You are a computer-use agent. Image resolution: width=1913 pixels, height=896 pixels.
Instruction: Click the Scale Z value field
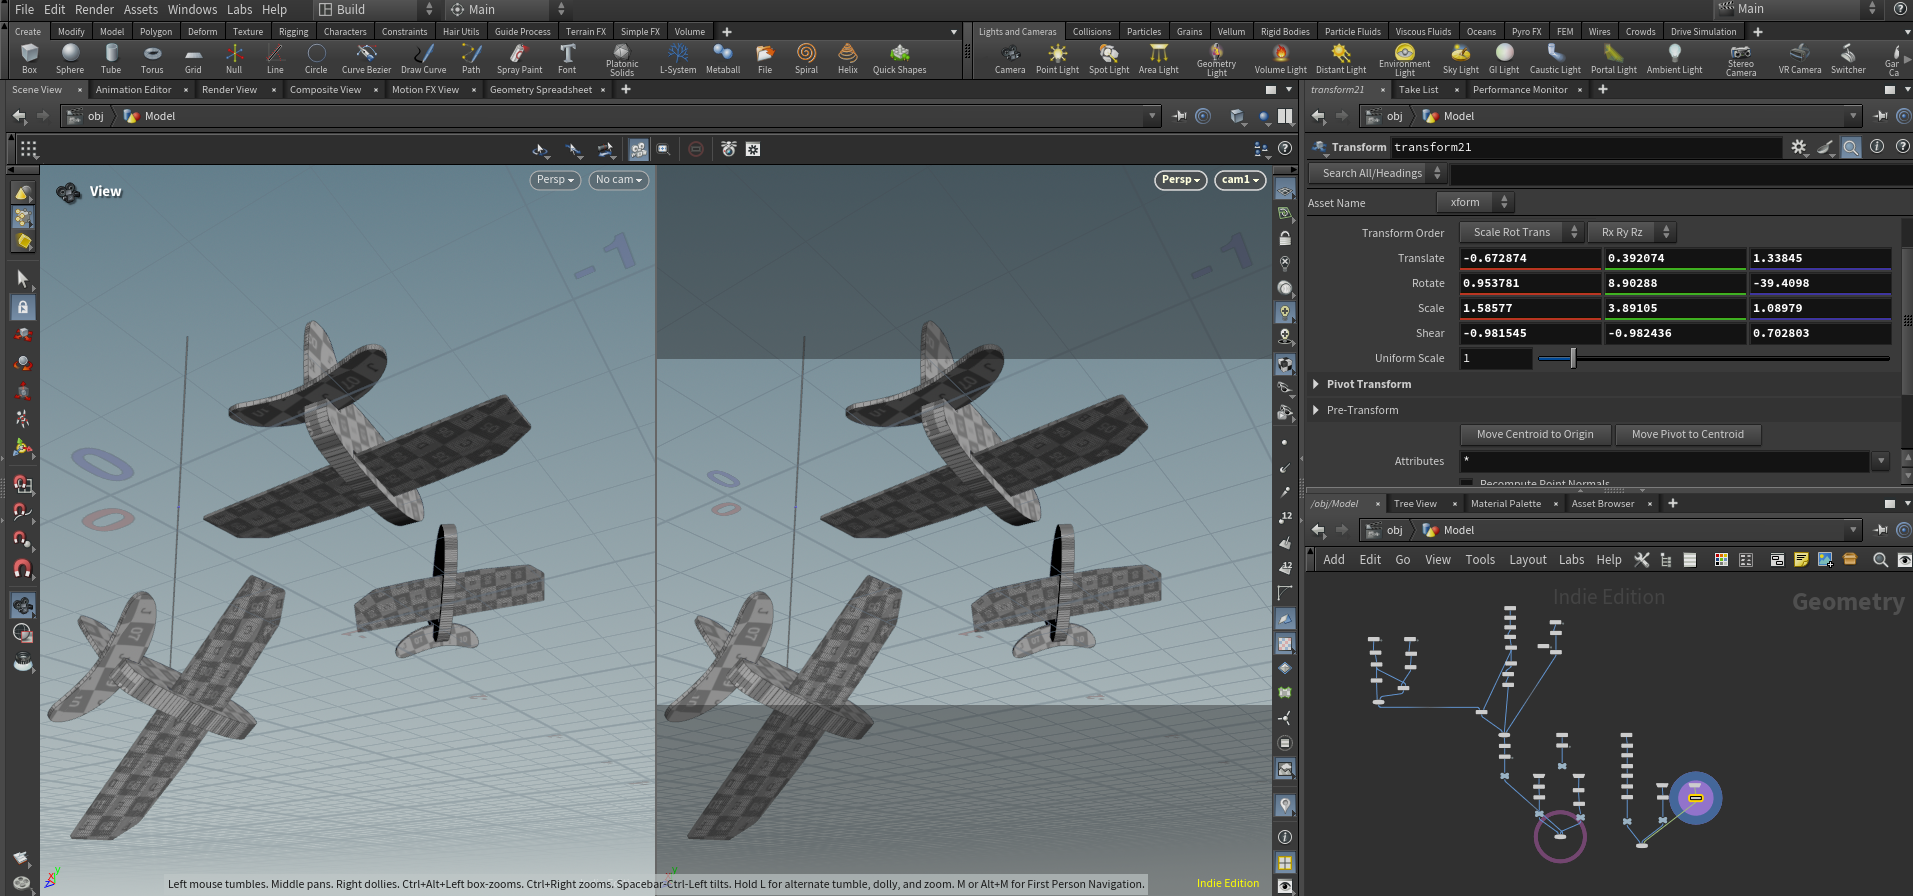coord(1820,308)
